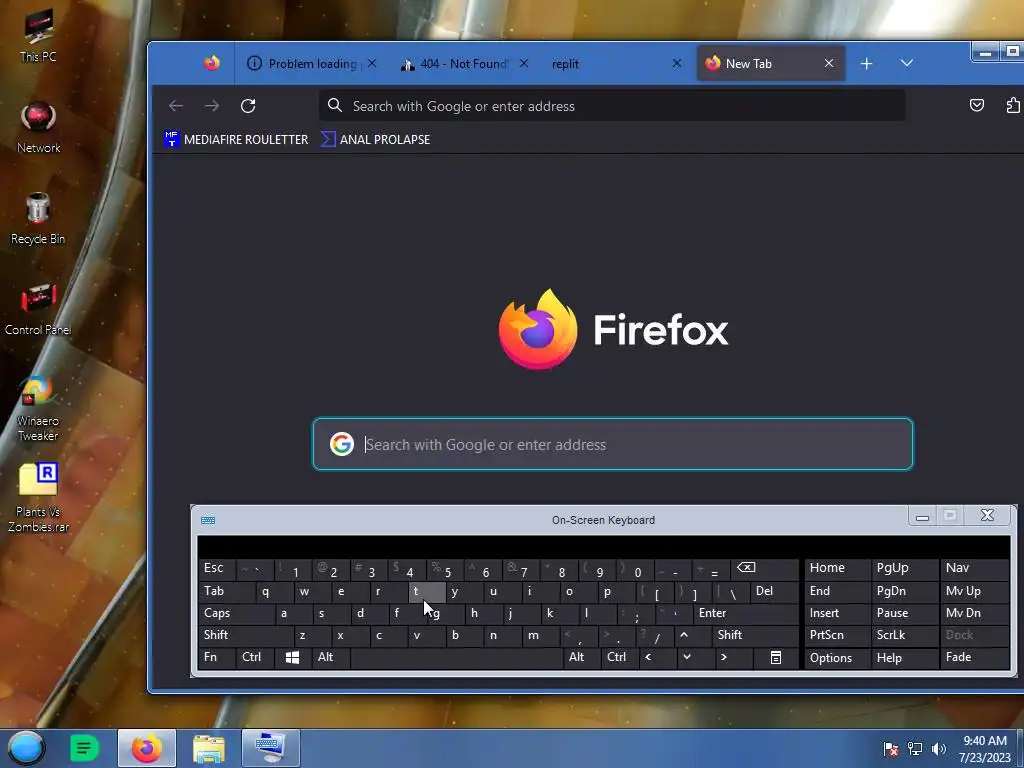
Task: Close the replit tab
Action: coord(677,63)
